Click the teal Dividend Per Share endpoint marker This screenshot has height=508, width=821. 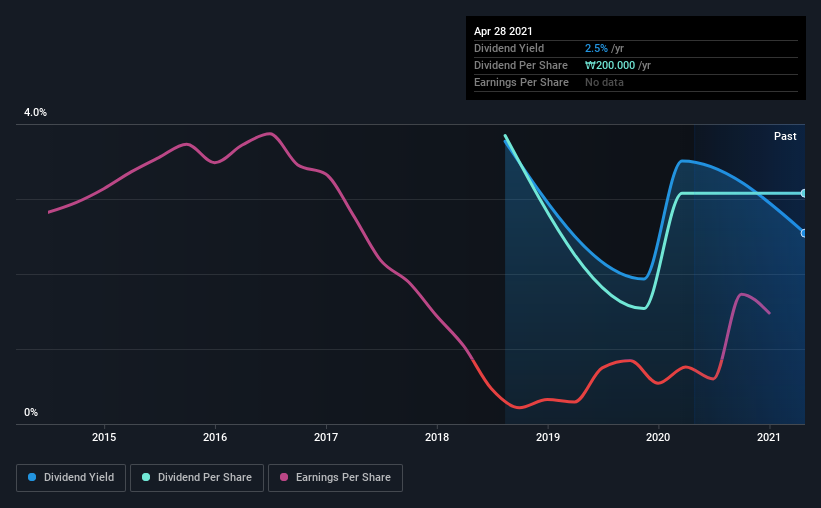coord(803,193)
